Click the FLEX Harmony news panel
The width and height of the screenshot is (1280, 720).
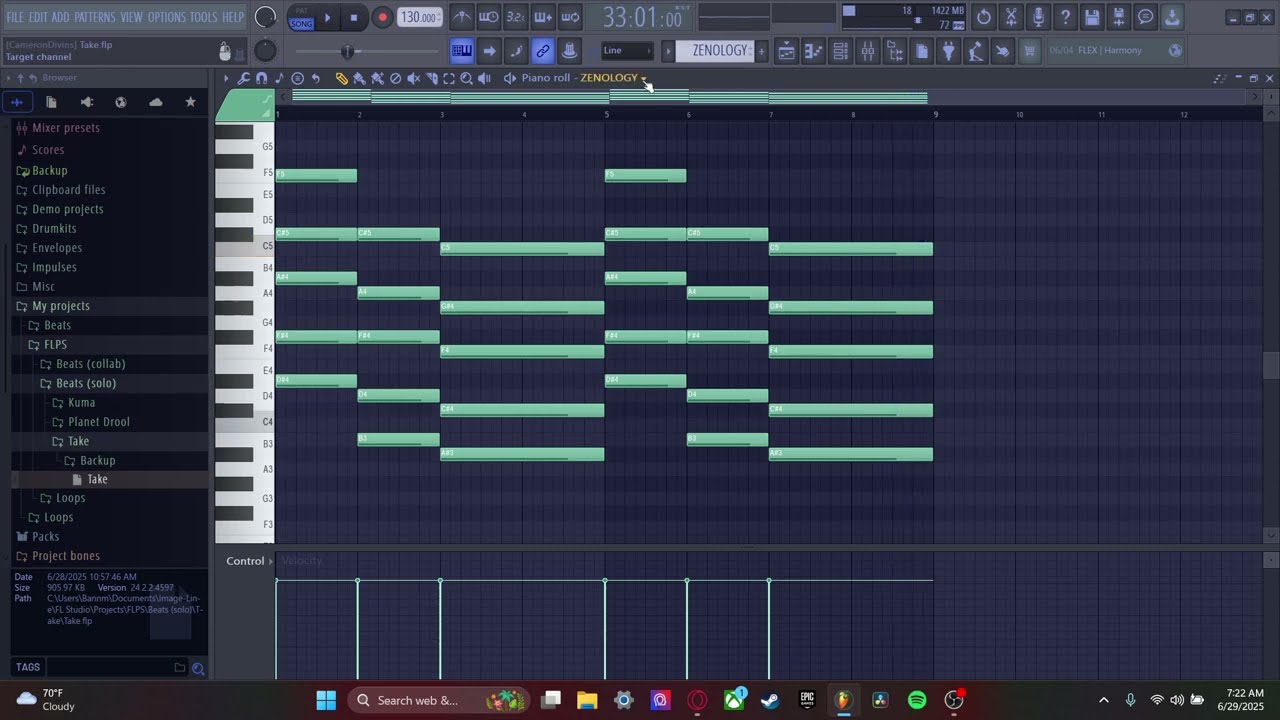[1115, 51]
